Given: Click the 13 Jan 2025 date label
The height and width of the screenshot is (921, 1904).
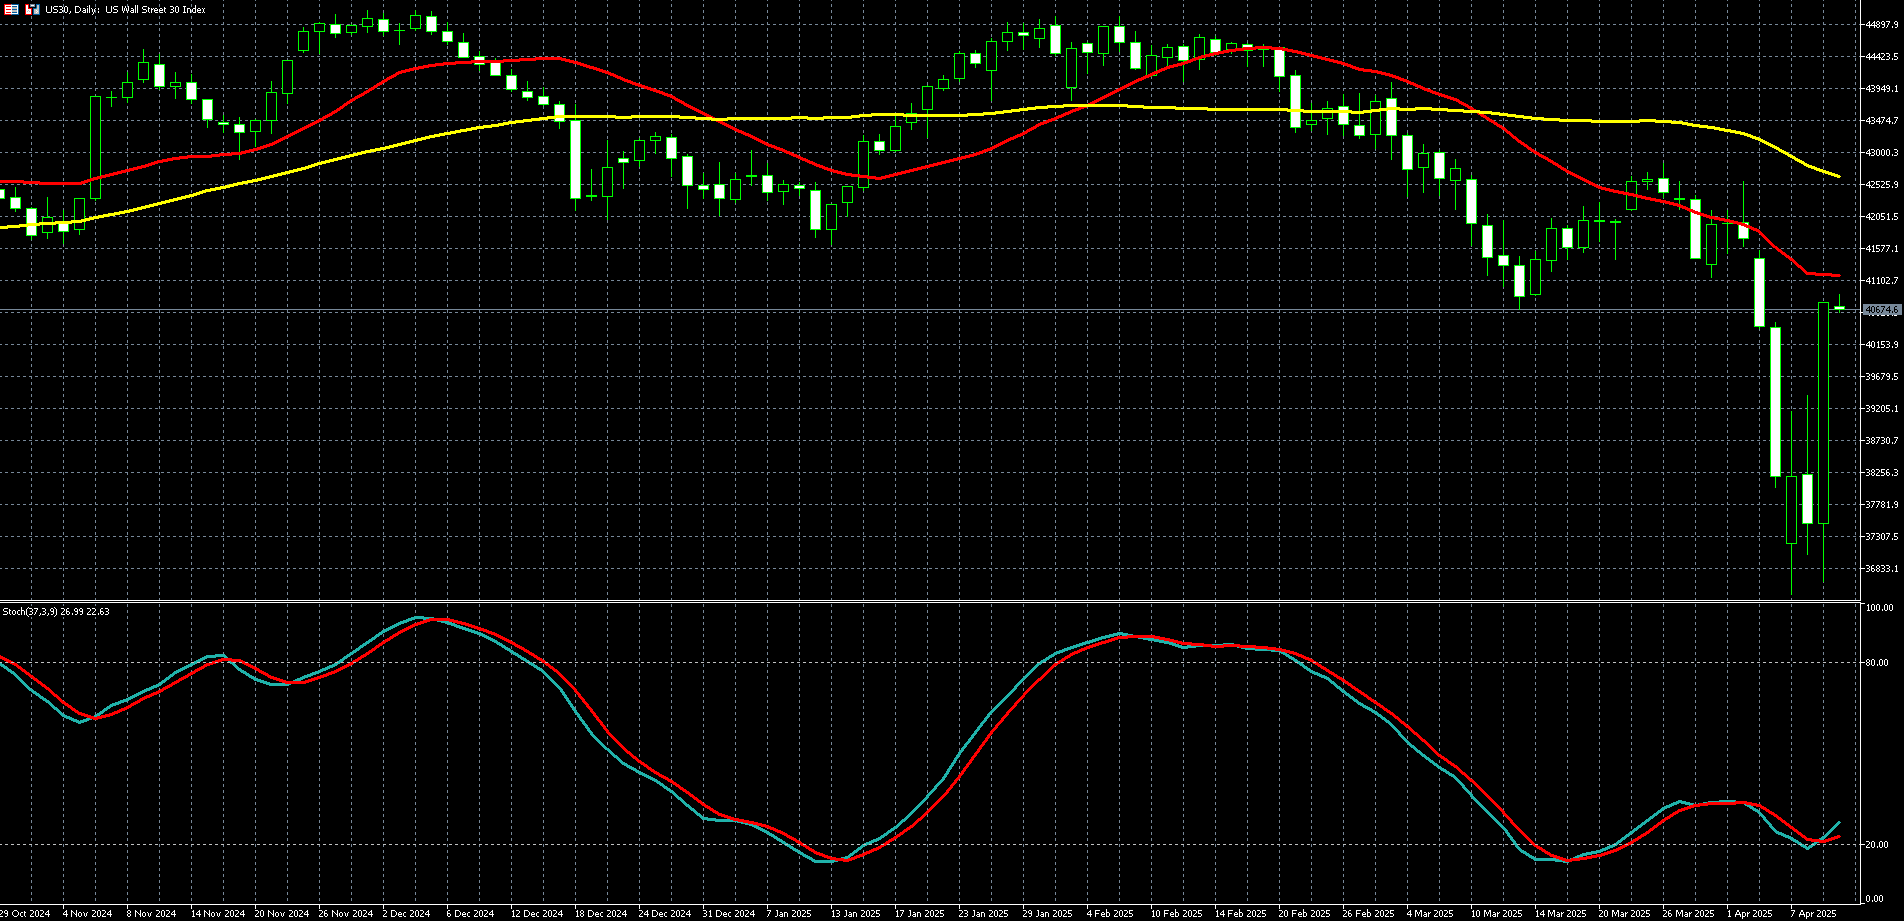Looking at the screenshot, I should tap(855, 913).
